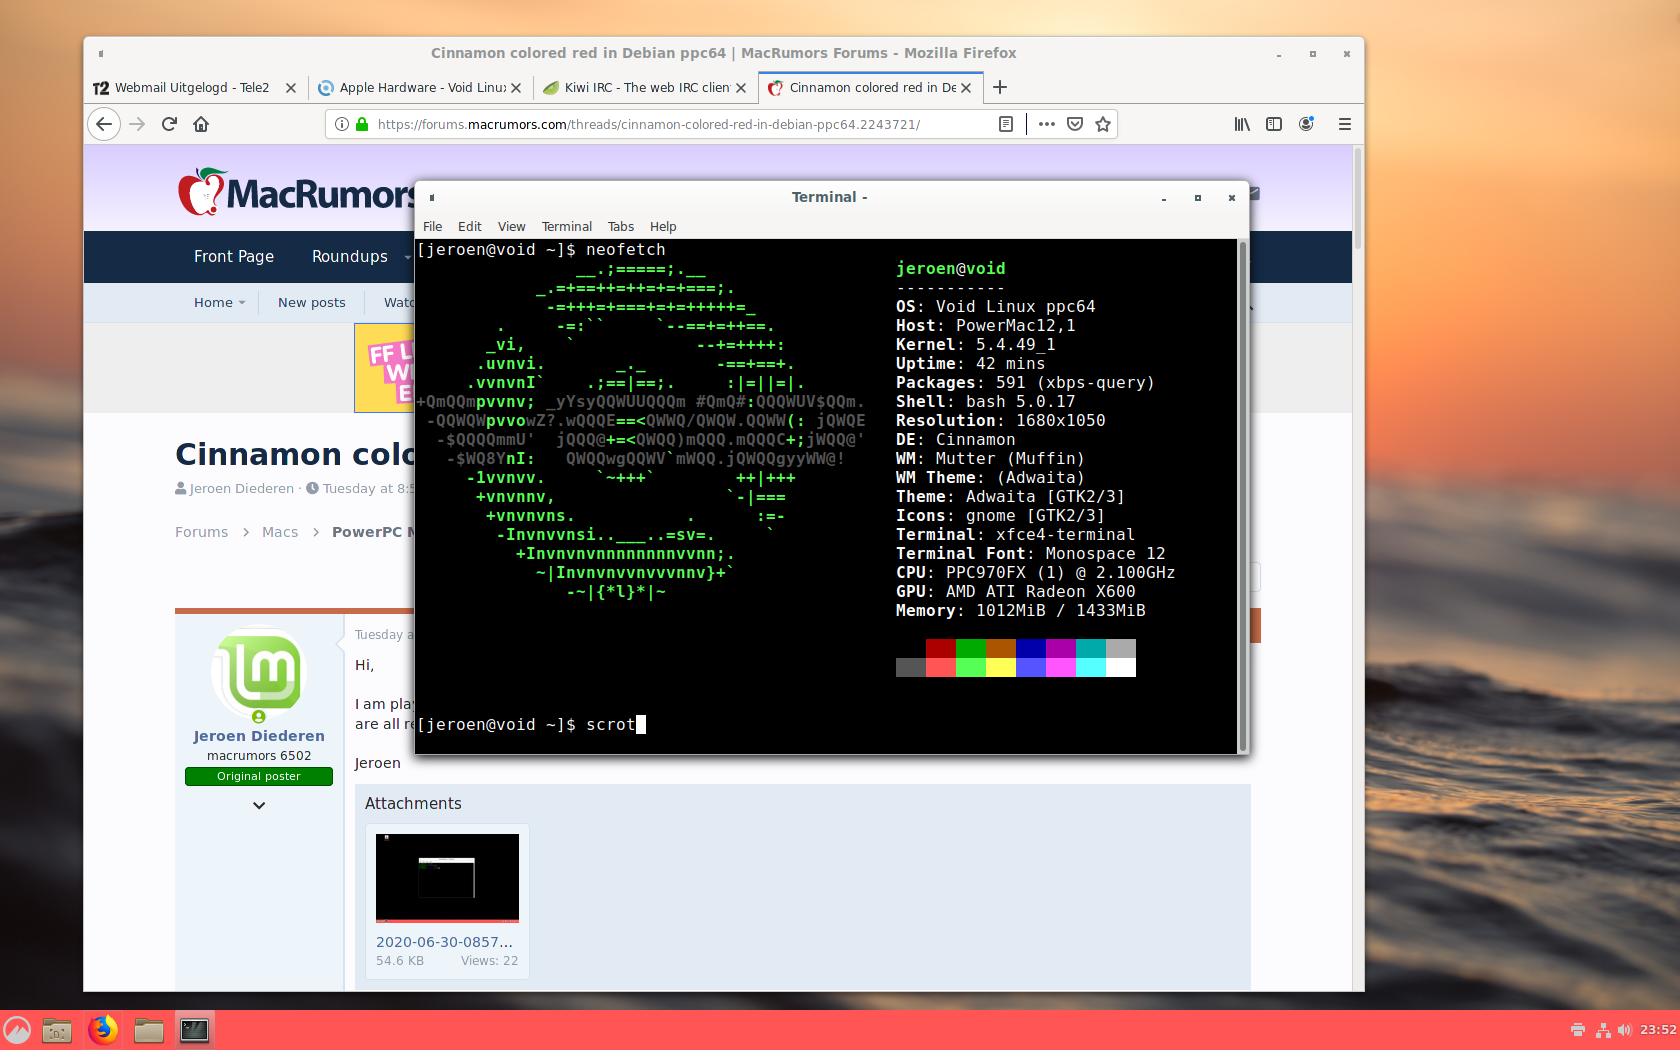Click the terminal vertical scrollbar
The width and height of the screenshot is (1680, 1050).
coord(1243,495)
